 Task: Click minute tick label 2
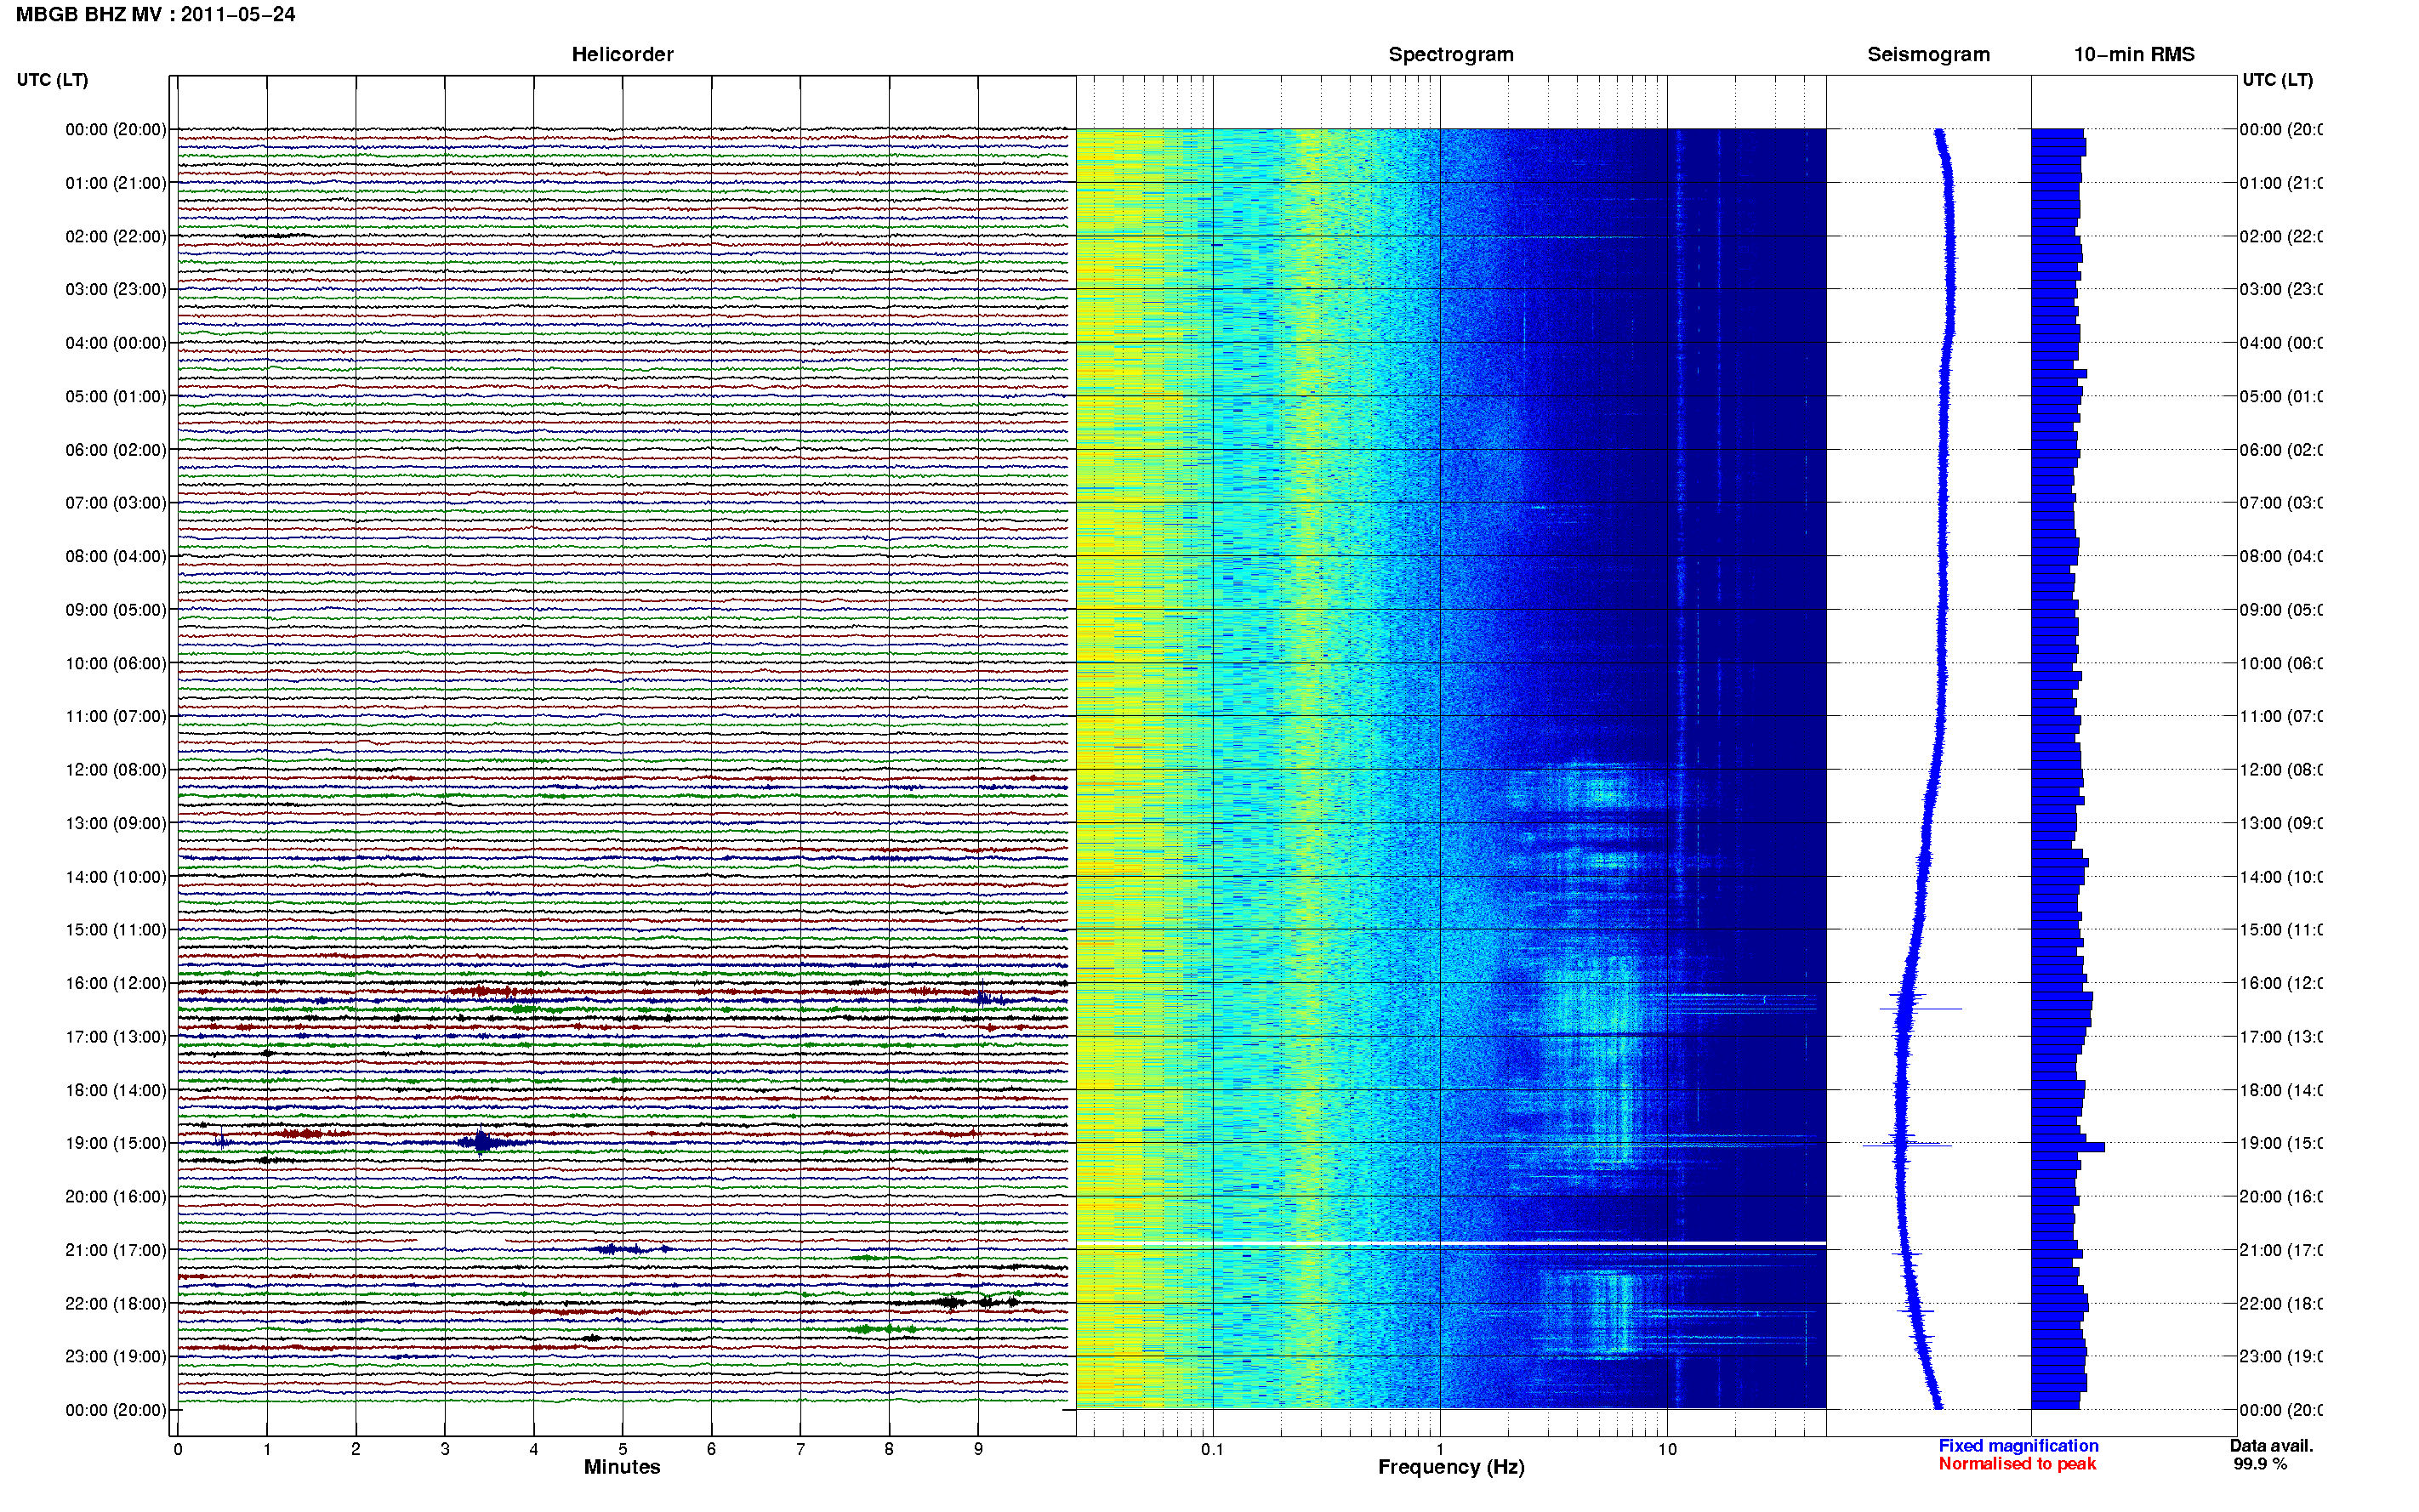click(356, 1450)
